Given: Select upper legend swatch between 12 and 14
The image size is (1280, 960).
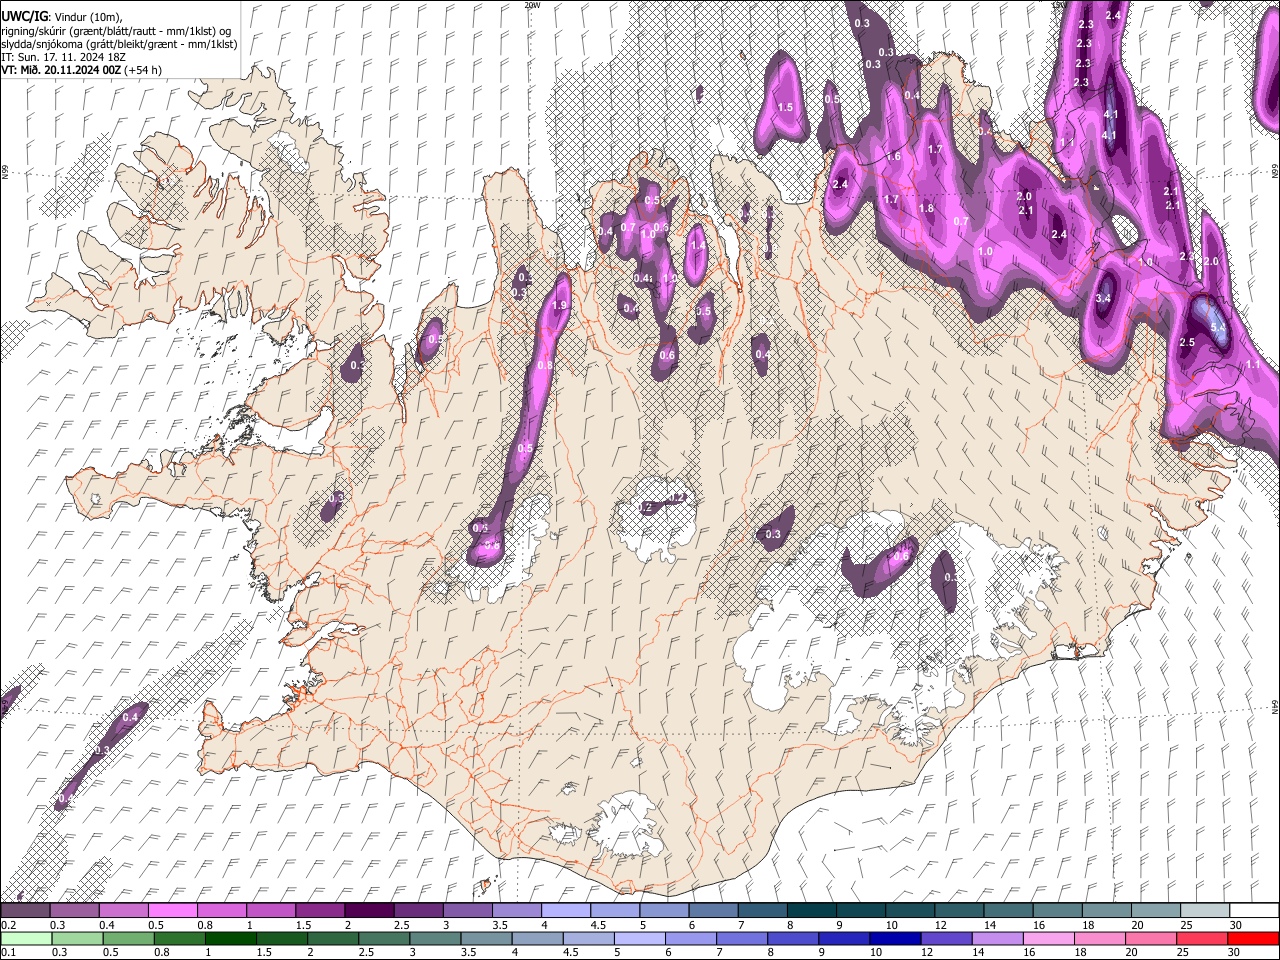Looking at the screenshot, I should pyautogui.click(x=960, y=910).
